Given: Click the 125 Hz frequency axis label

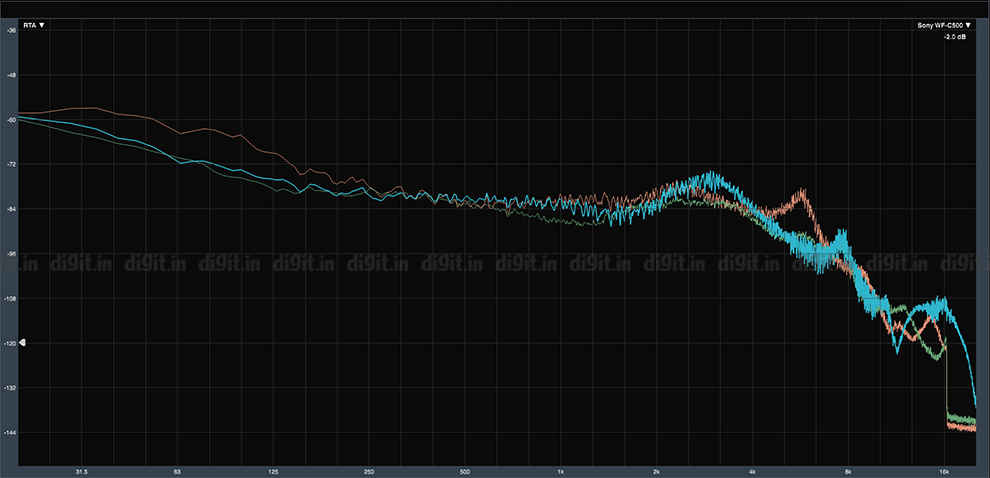Looking at the screenshot, I should point(273,471).
